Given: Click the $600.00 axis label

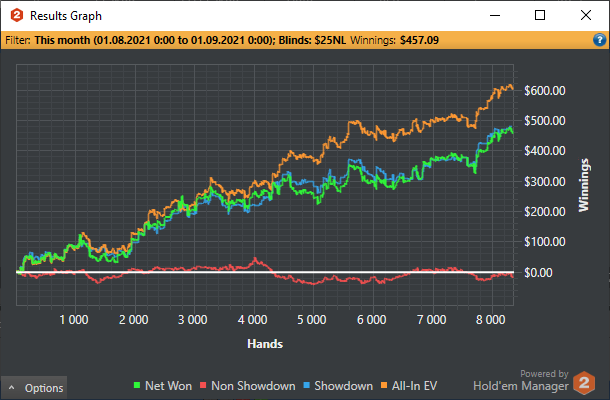Looking at the screenshot, I should tap(545, 91).
